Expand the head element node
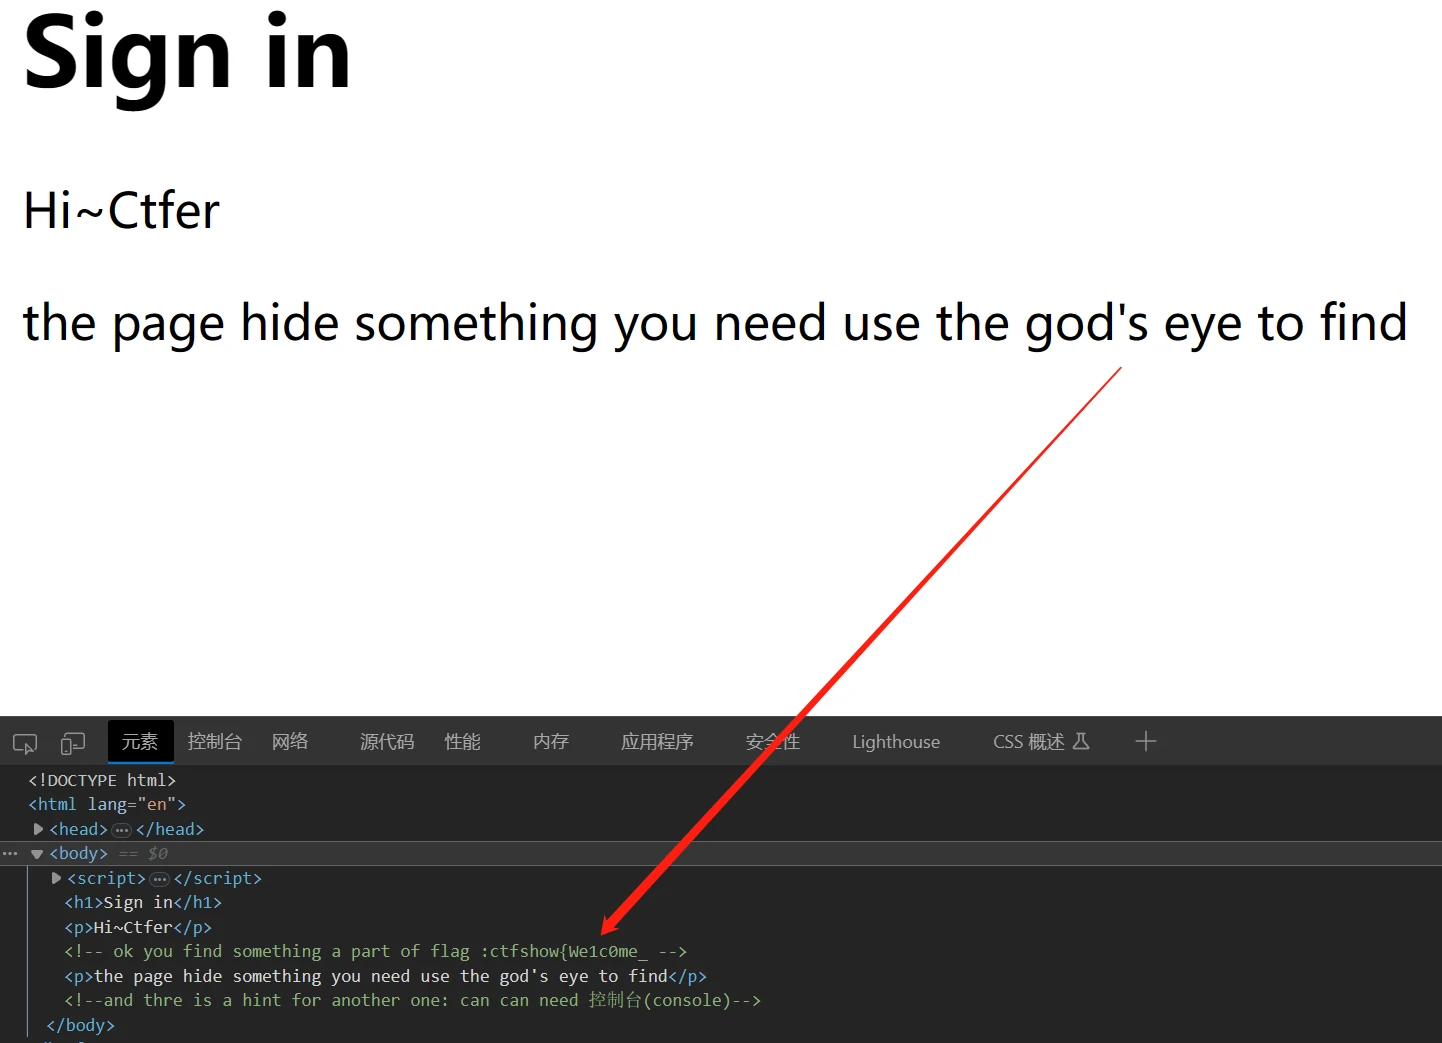This screenshot has height=1043, width=1442. (38, 829)
